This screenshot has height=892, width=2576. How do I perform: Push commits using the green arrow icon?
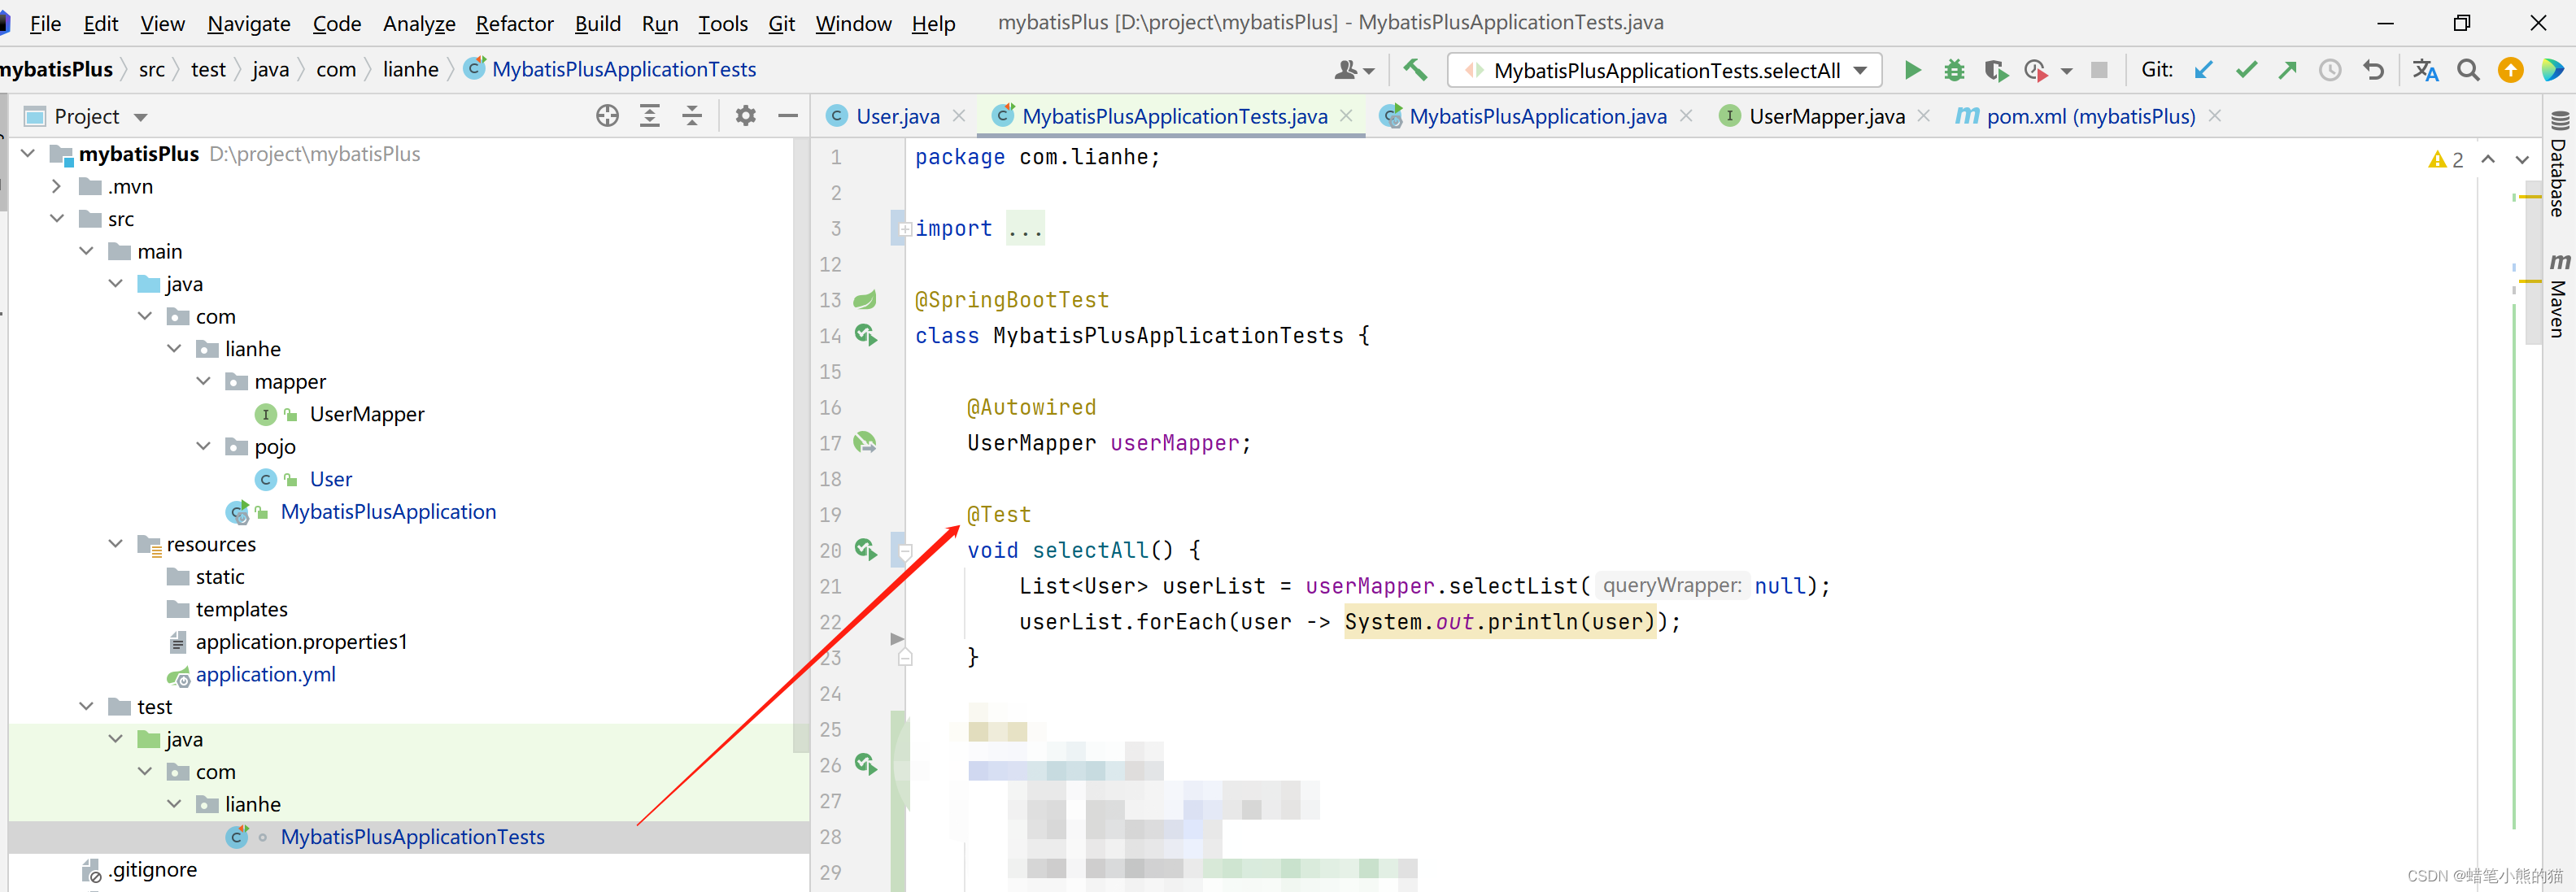coord(2288,70)
